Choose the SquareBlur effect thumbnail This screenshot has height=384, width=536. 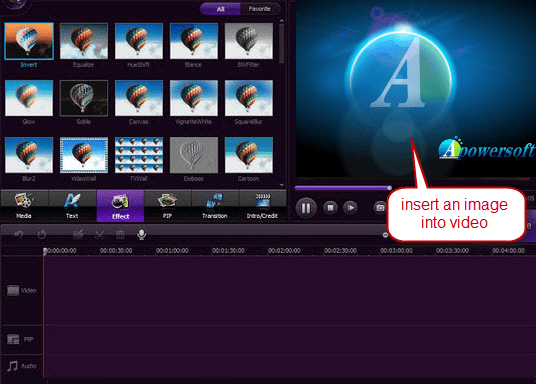tap(249, 98)
